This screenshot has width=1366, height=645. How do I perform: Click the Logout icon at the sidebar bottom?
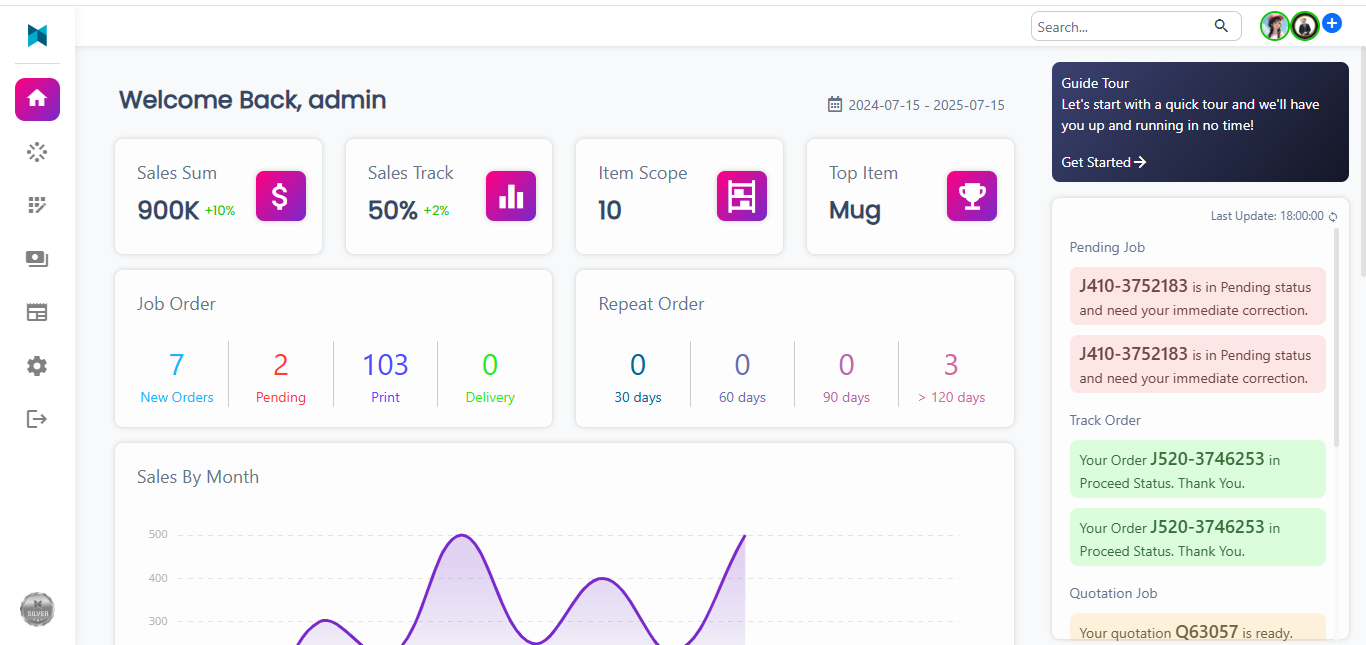pos(37,419)
